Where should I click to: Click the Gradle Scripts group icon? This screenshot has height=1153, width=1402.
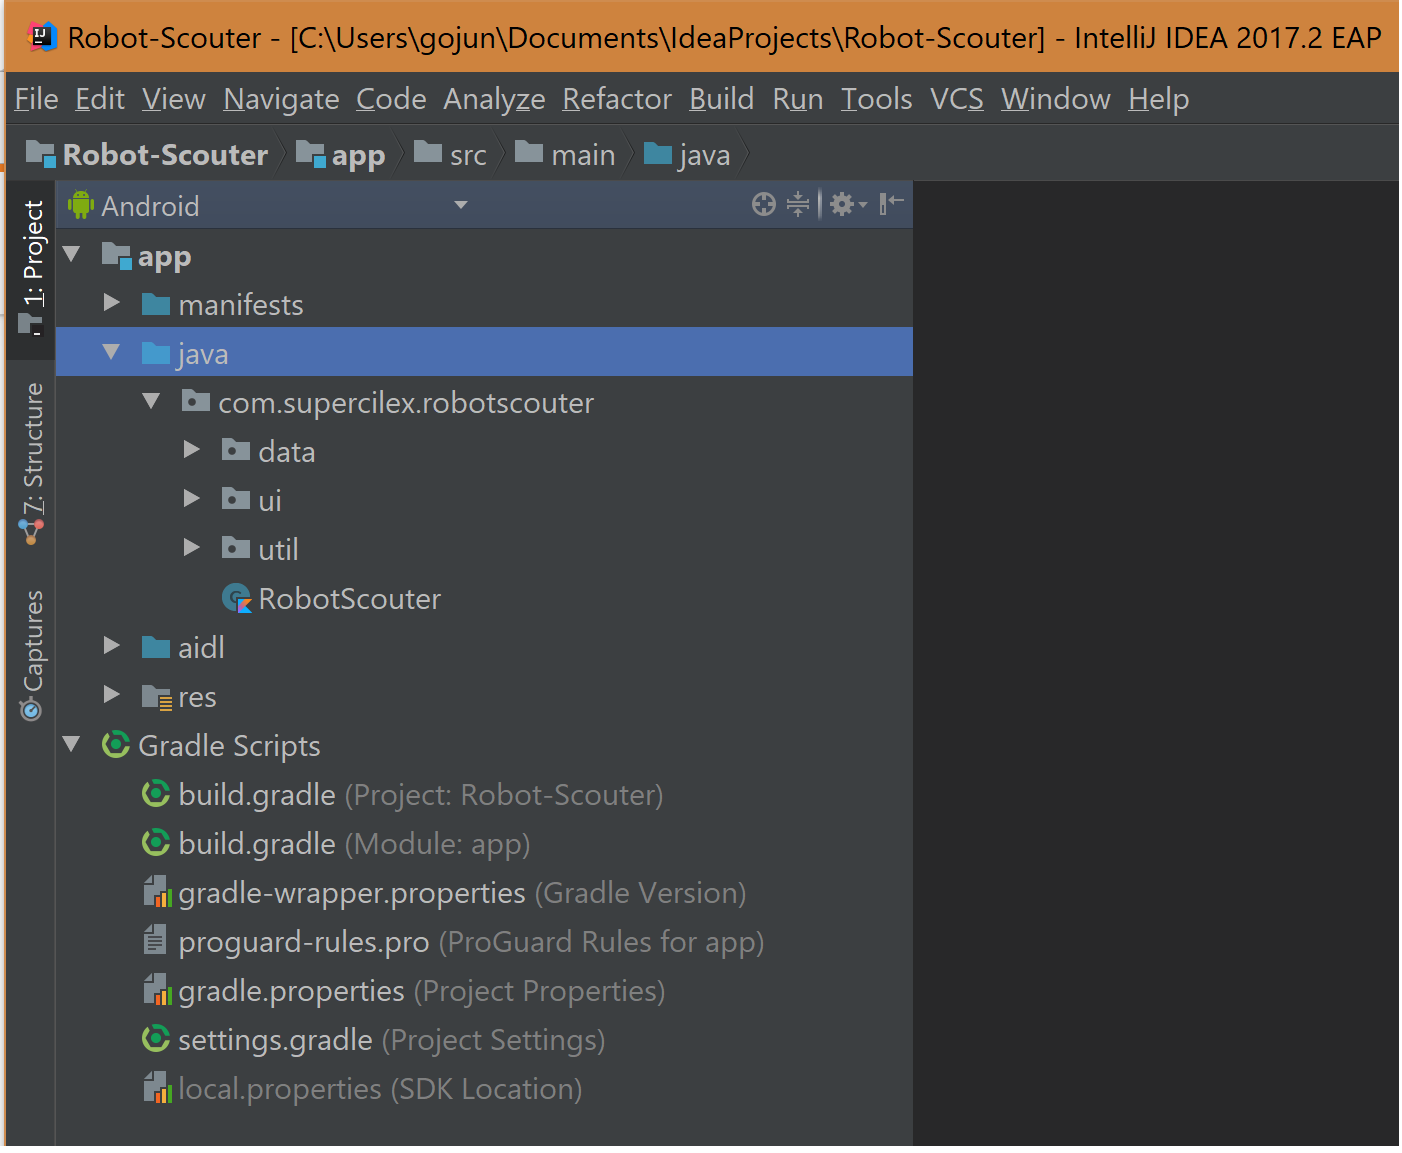116,744
